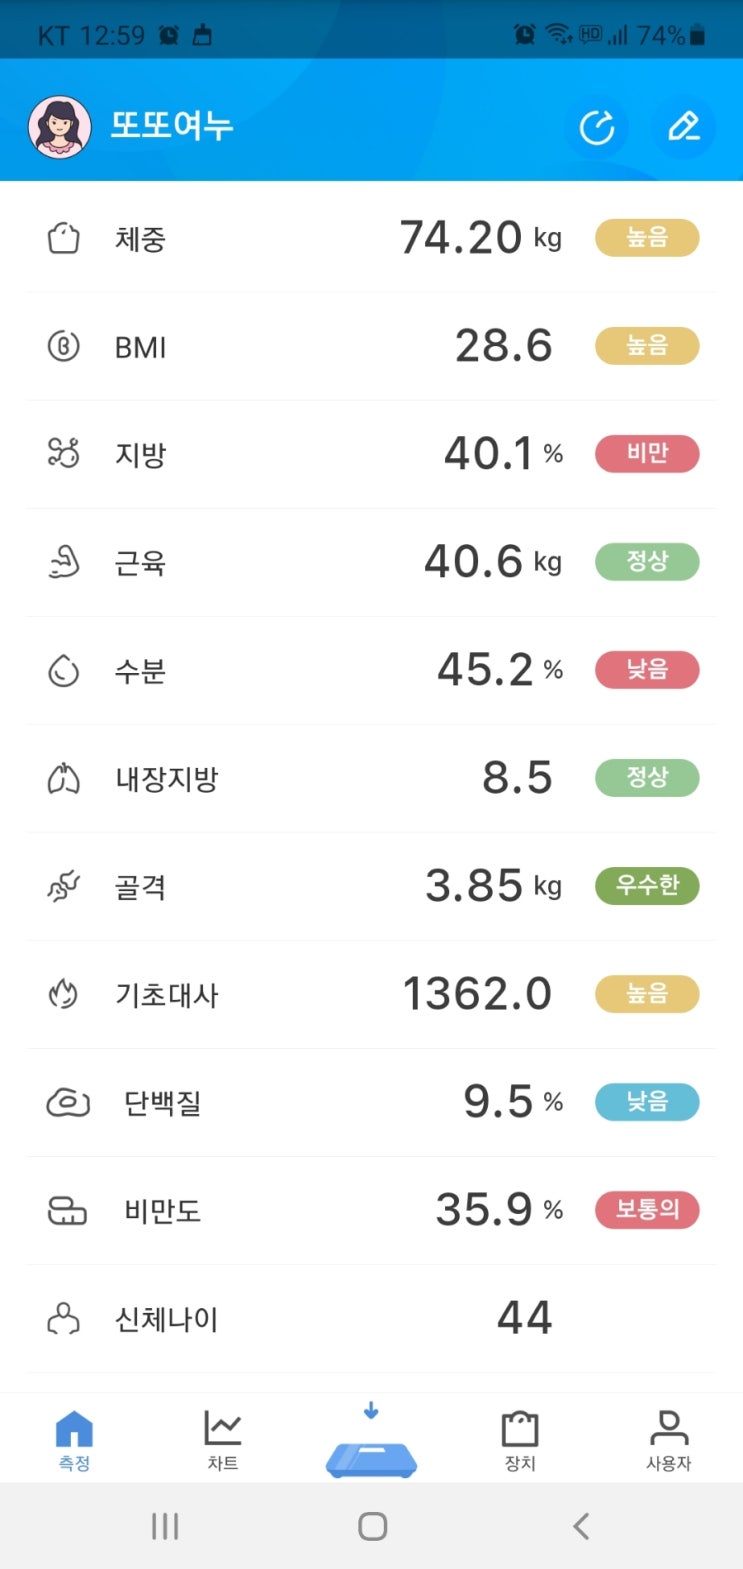The width and height of the screenshot is (743, 1569).
Task: Open the 또또여누 profile avatar
Action: pyautogui.click(x=59, y=127)
